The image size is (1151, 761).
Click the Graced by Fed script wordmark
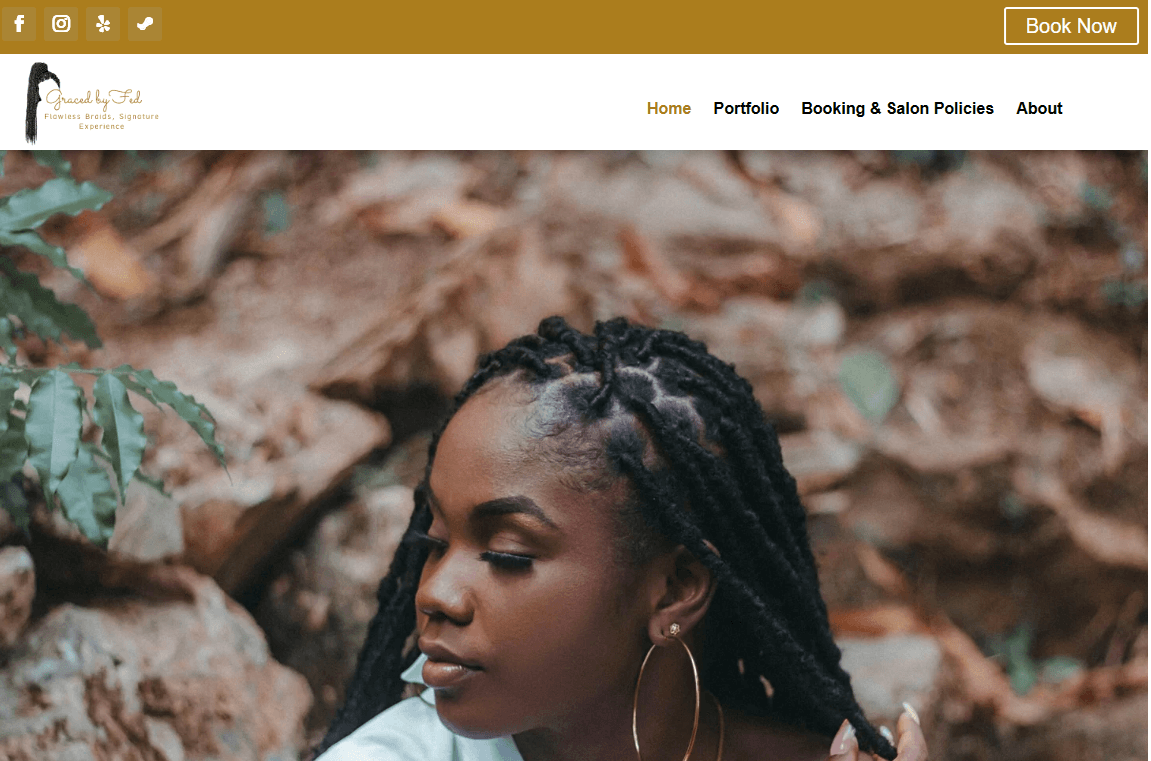(x=94, y=98)
